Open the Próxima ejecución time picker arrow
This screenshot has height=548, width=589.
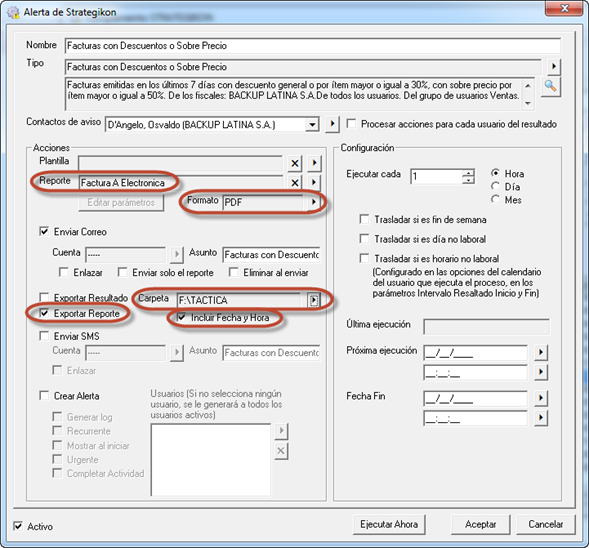pyautogui.click(x=541, y=372)
